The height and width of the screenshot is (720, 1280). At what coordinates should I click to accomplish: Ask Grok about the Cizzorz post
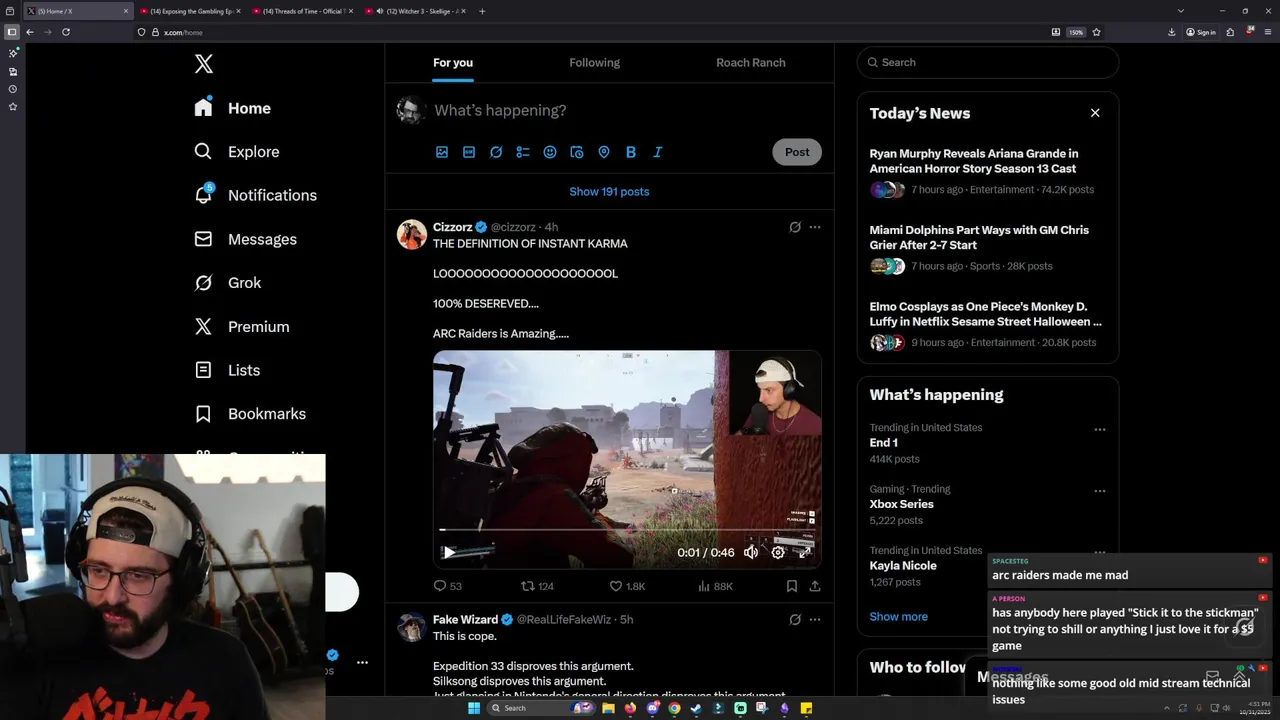pyautogui.click(x=795, y=227)
